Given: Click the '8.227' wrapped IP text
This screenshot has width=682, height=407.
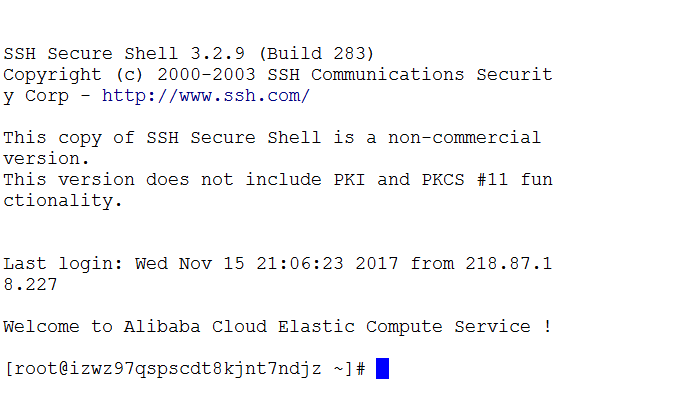Looking at the screenshot, I should pyautogui.click(x=30, y=285).
